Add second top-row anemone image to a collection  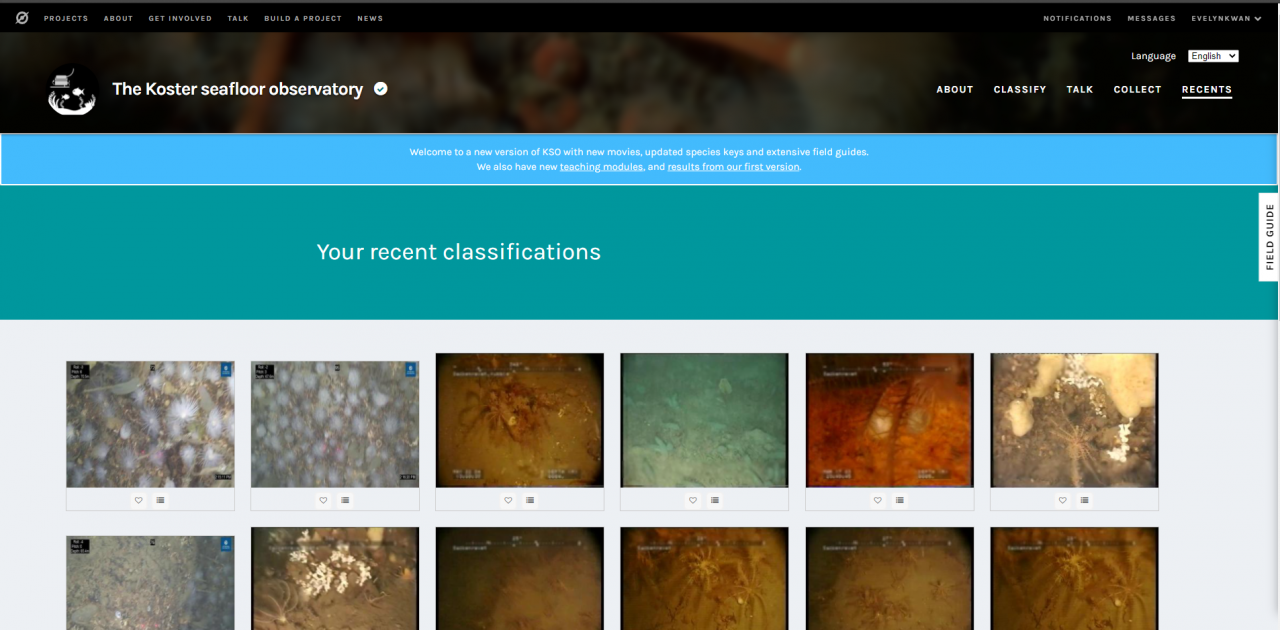(345, 500)
